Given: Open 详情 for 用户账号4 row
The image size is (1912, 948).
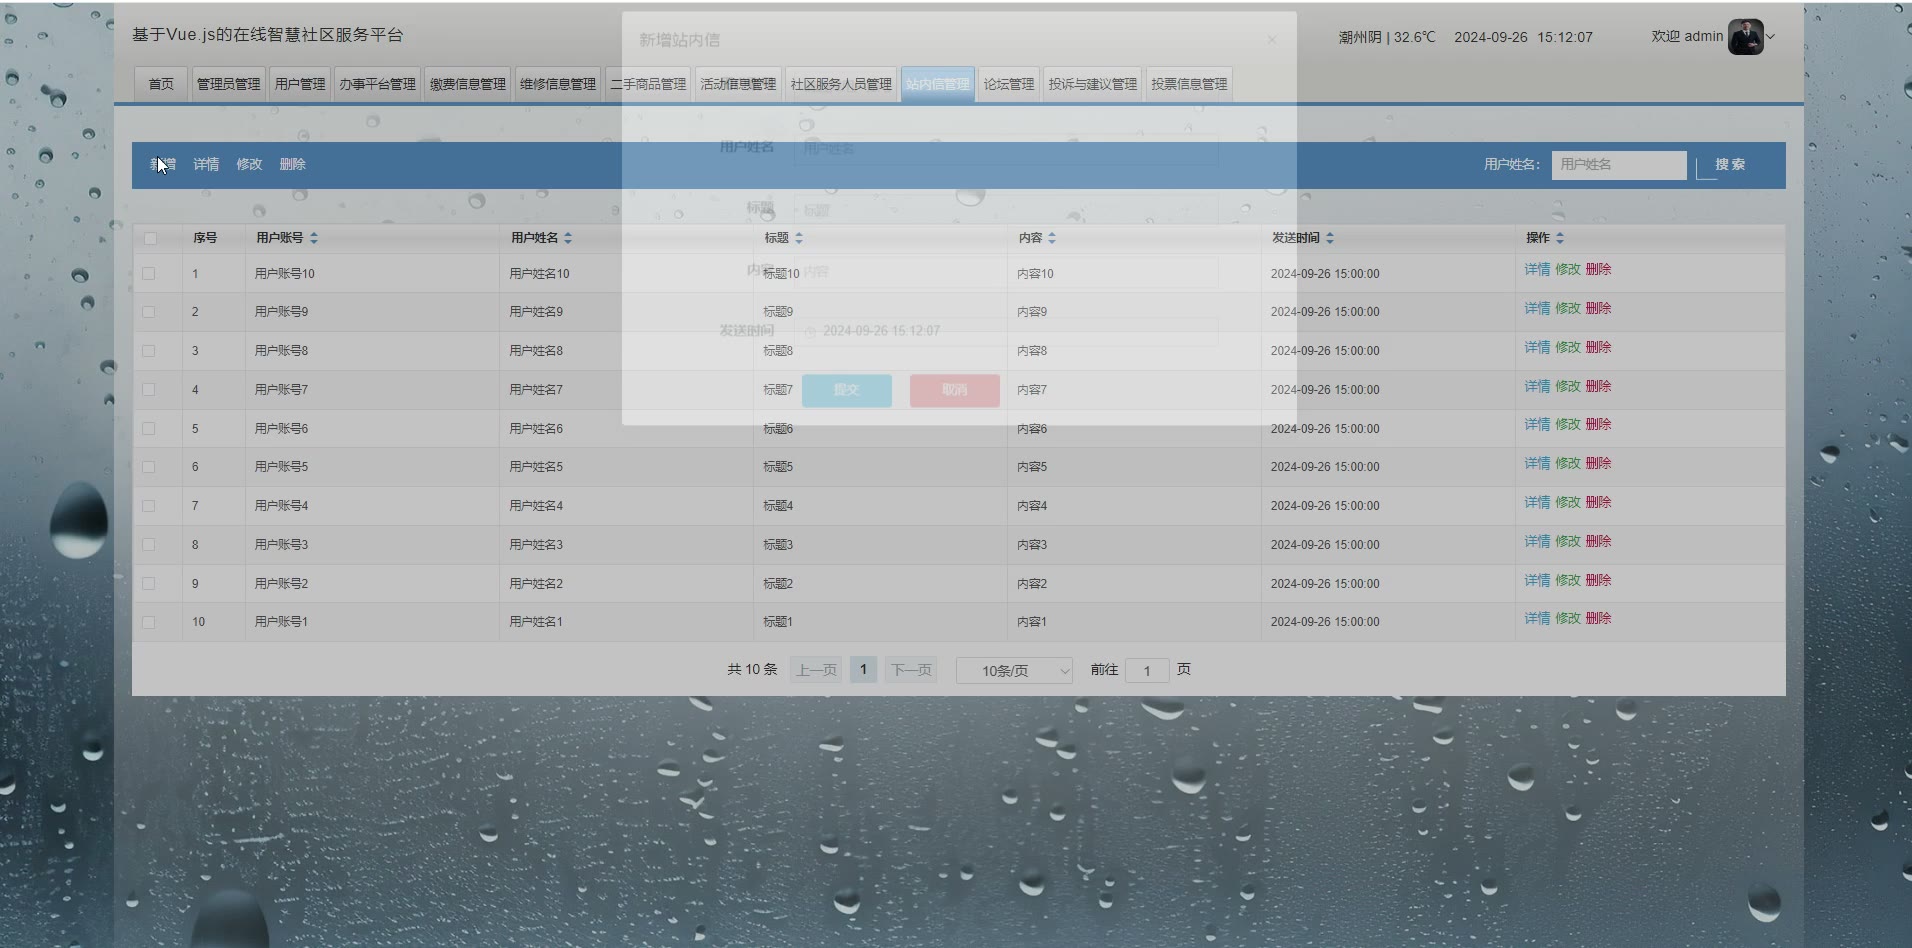Looking at the screenshot, I should point(1537,502).
